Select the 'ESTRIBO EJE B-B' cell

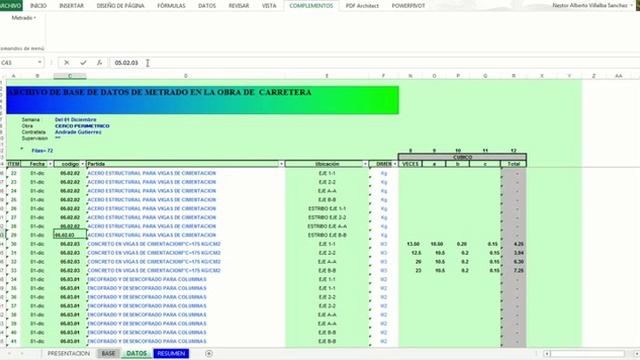coord(327,235)
